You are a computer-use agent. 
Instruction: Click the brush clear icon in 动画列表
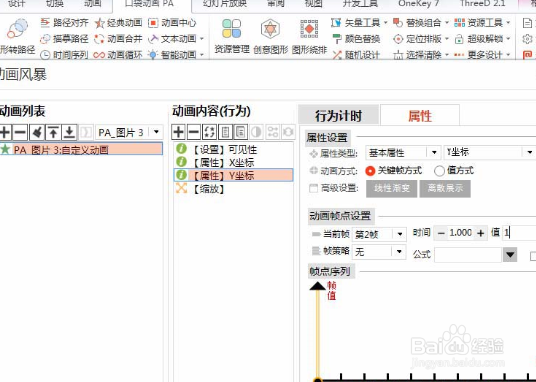(x=37, y=132)
